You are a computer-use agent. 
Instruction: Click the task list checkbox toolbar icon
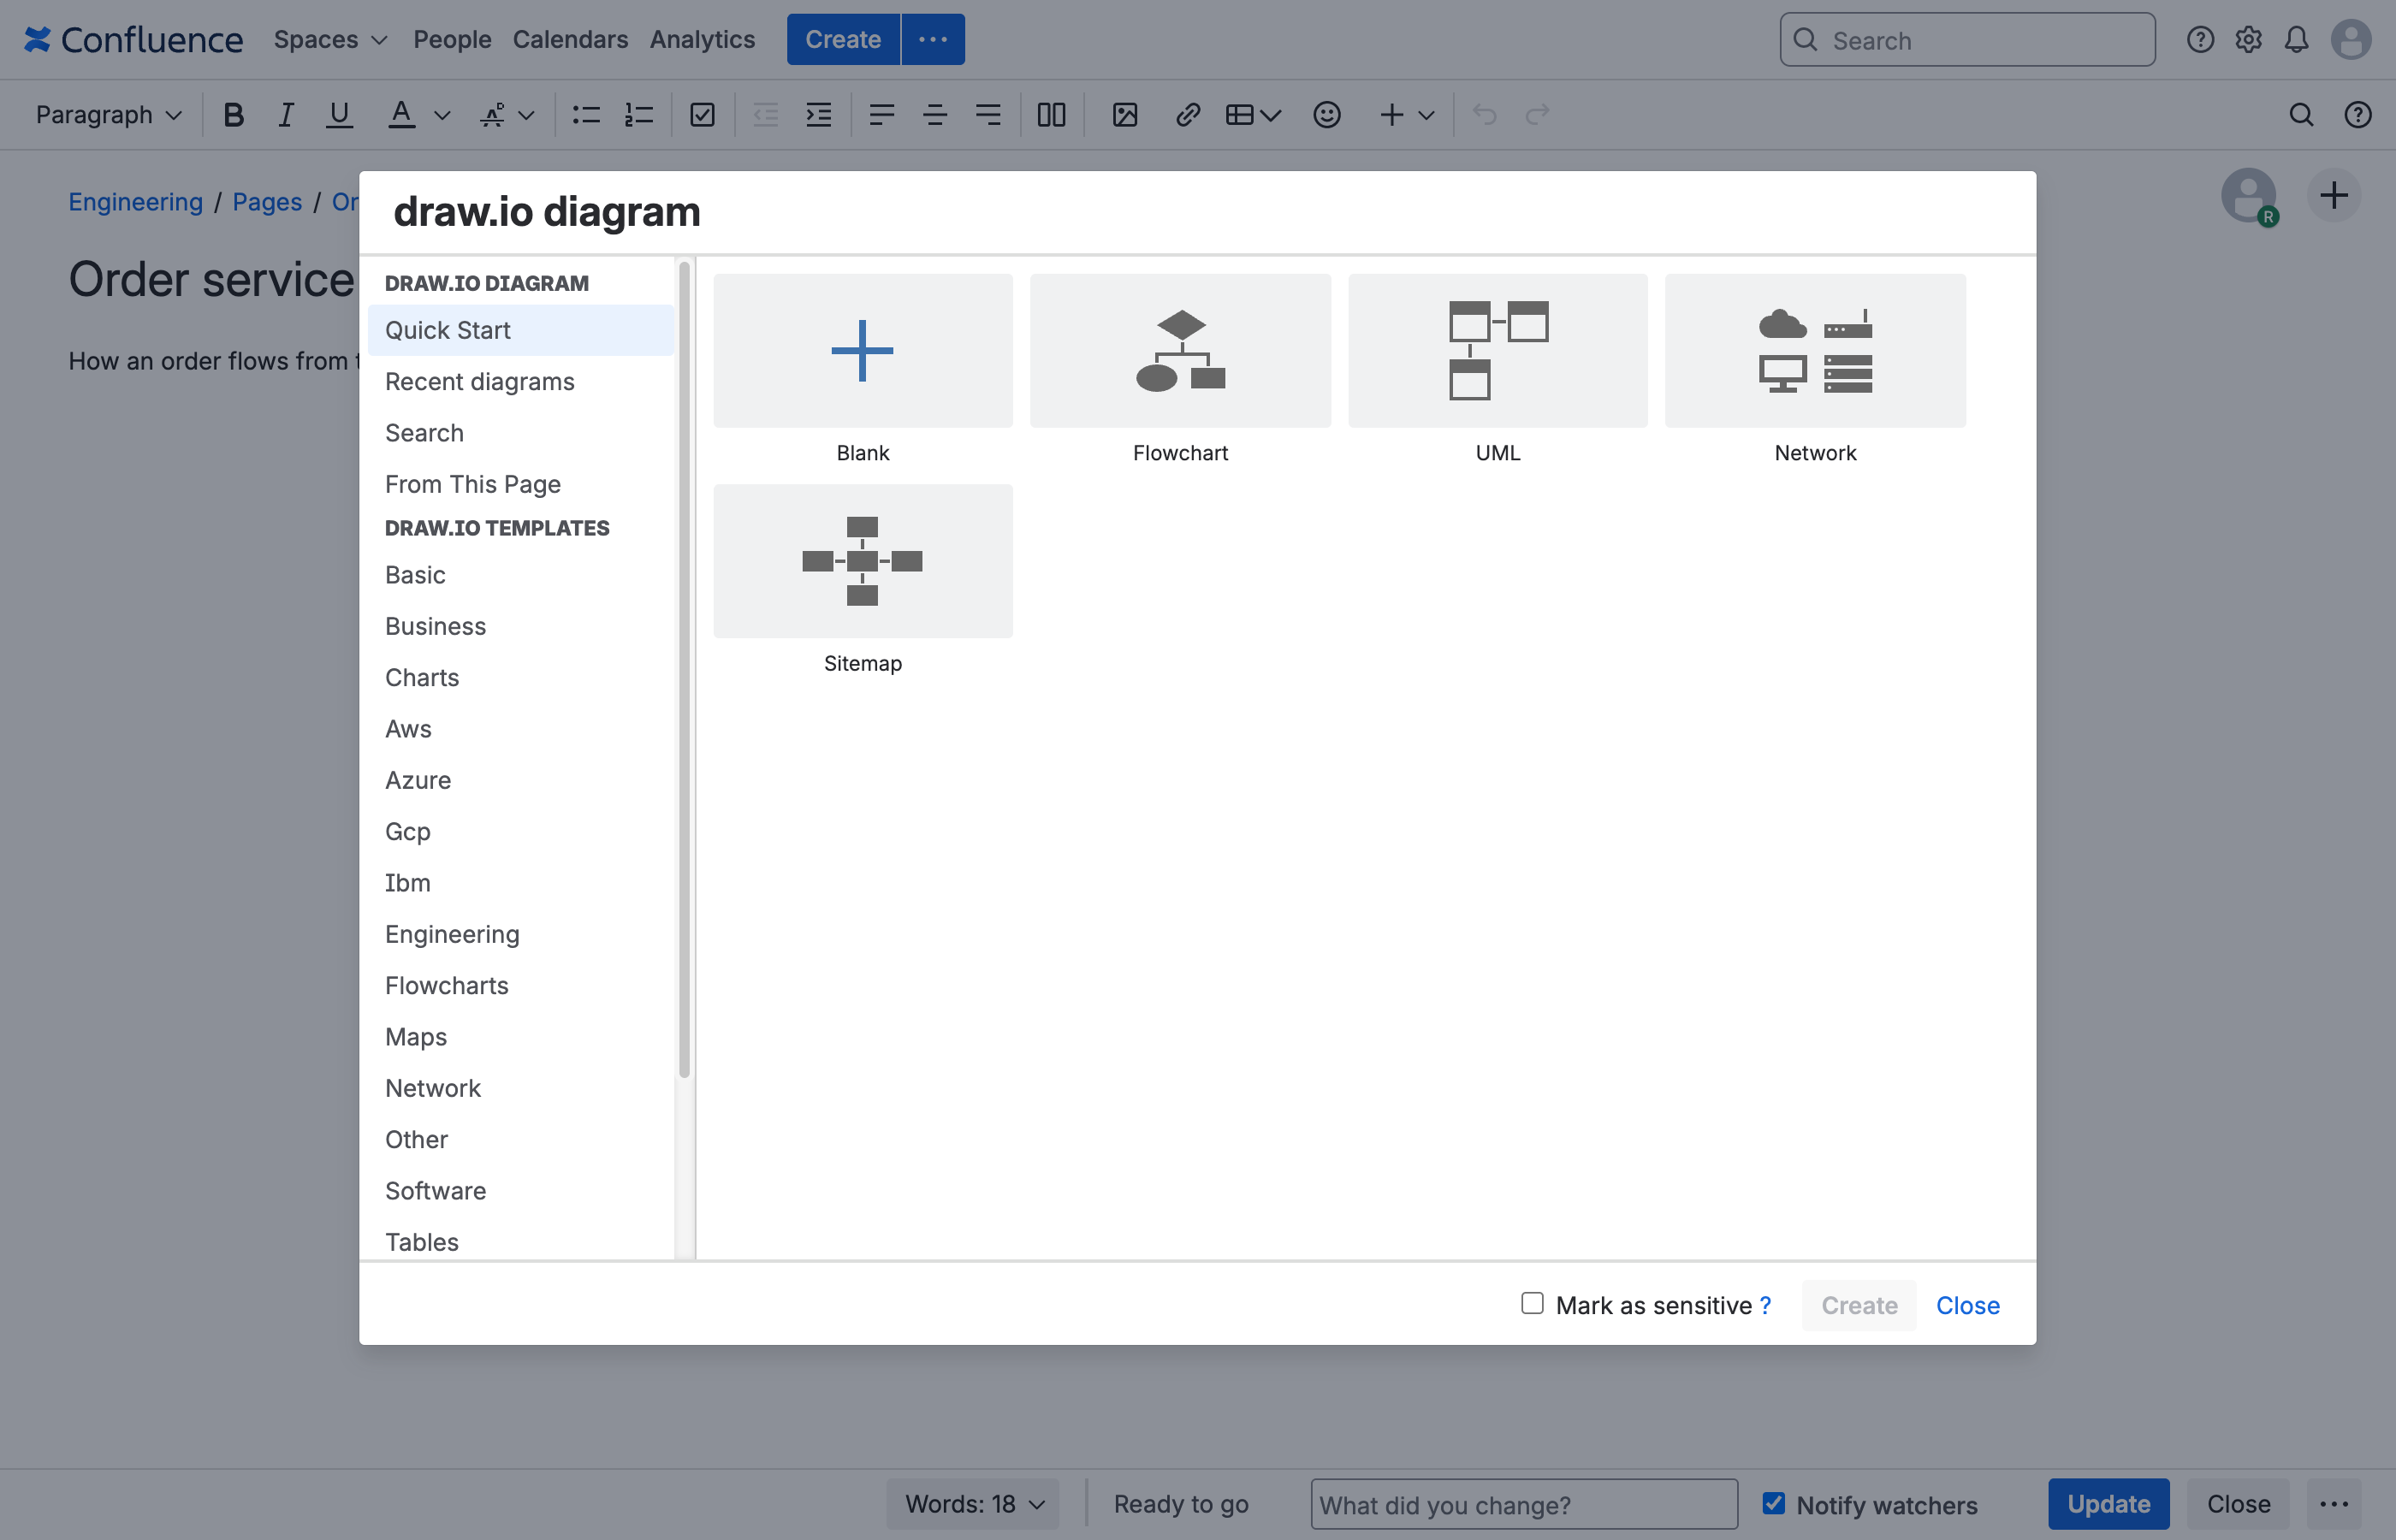click(x=703, y=115)
